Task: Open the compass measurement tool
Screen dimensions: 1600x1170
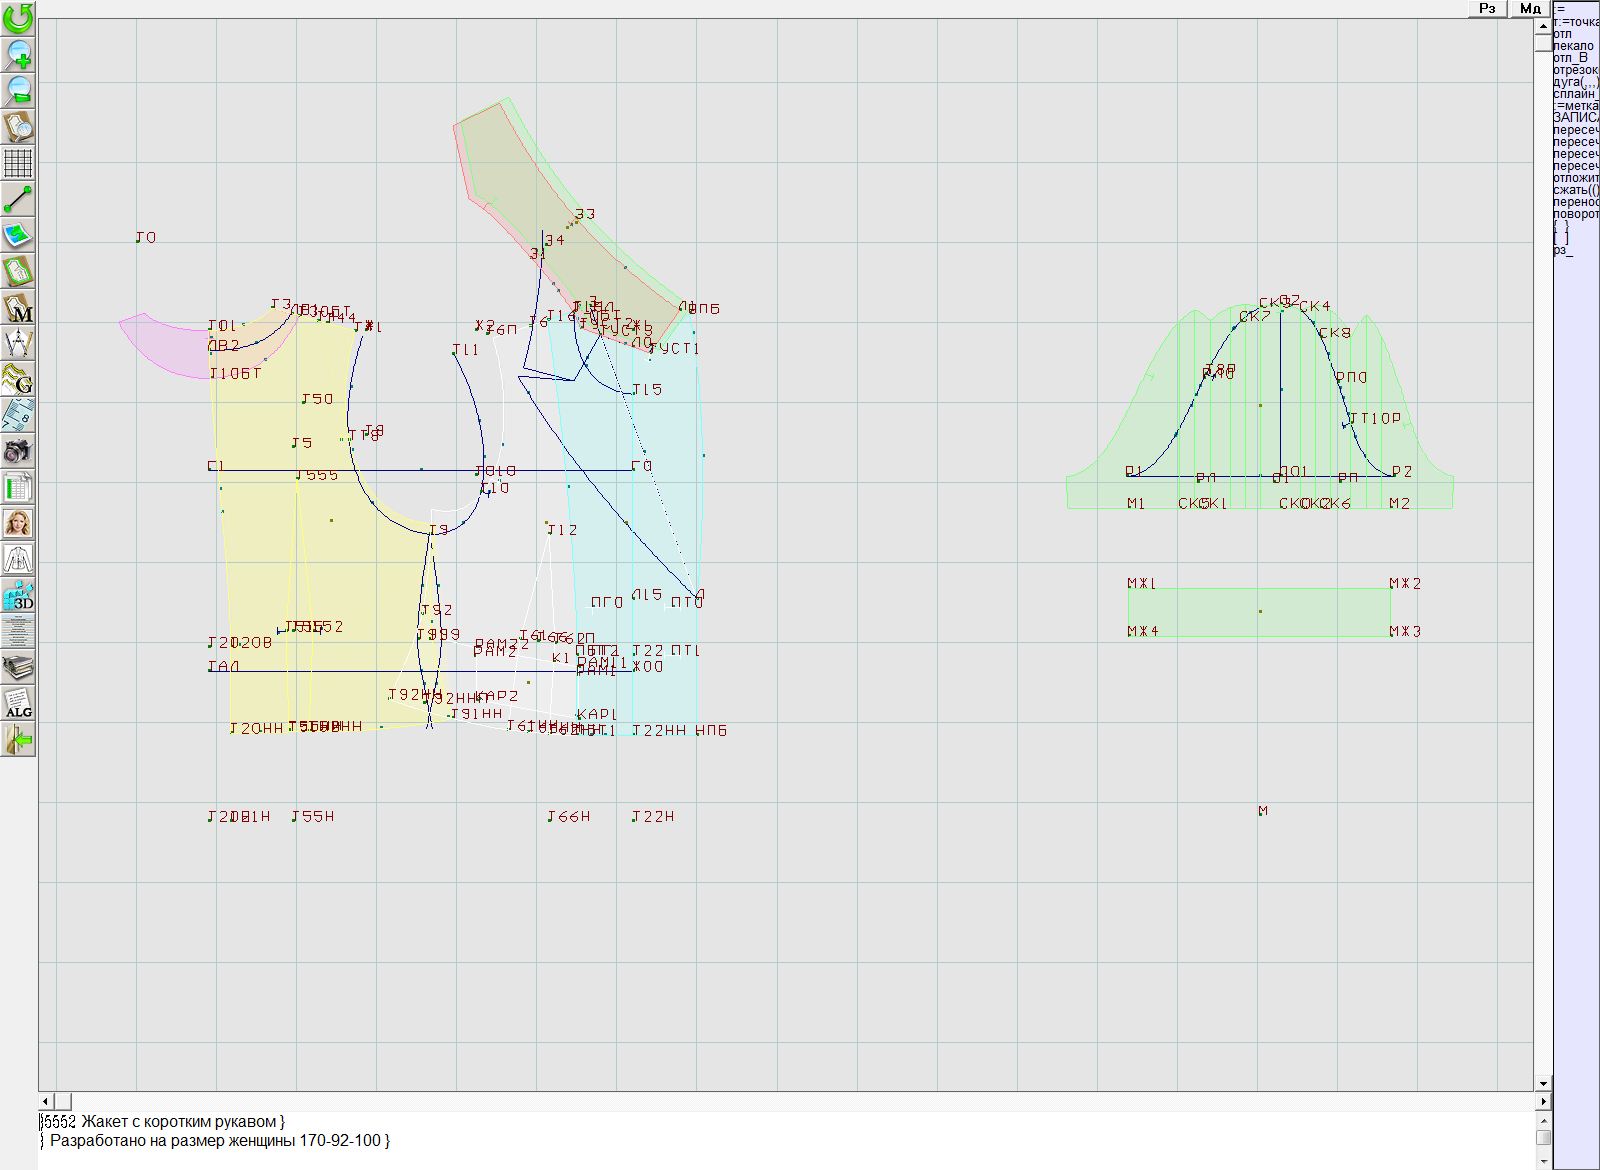Action: click(x=18, y=343)
